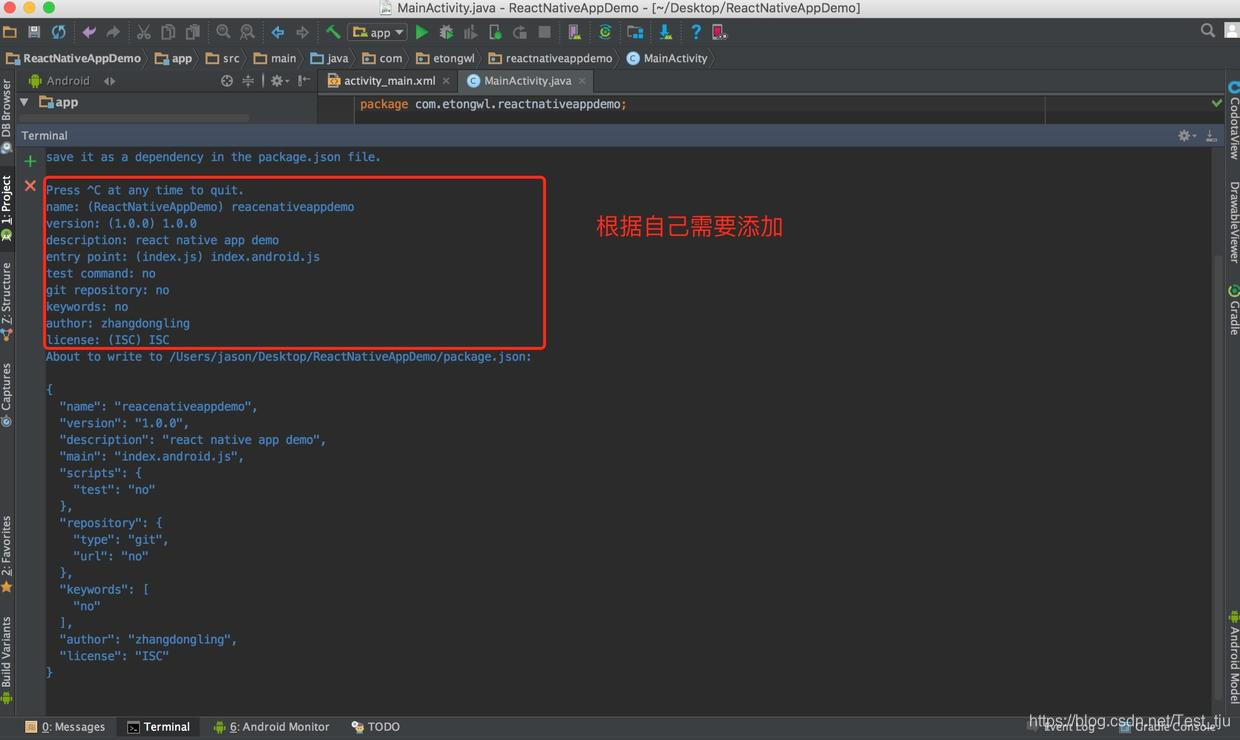
Task: Hide the Project panel icon
Action: click(304, 81)
